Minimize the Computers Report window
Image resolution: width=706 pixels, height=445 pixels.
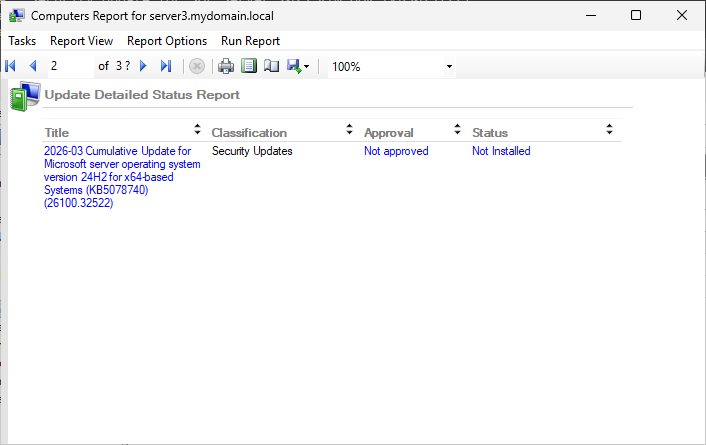point(591,16)
